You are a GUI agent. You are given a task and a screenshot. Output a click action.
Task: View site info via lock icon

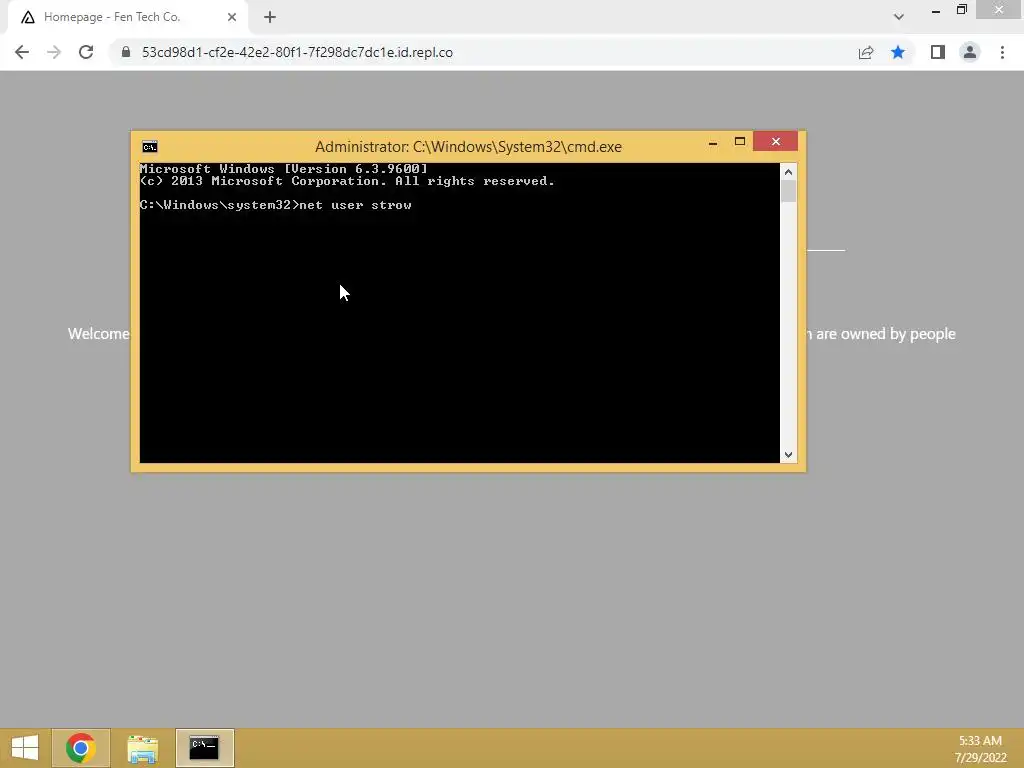click(126, 52)
